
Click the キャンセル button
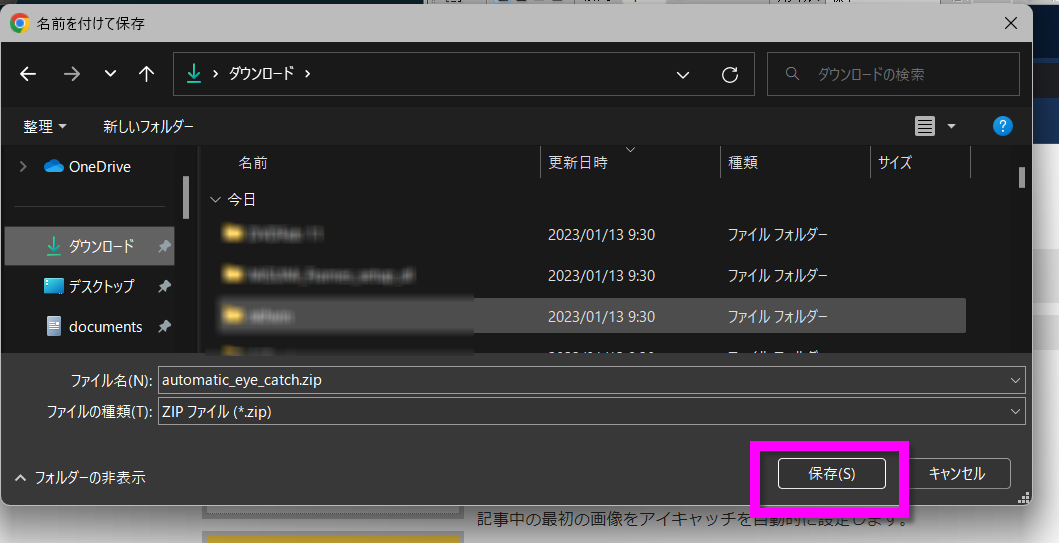pyautogui.click(x=956, y=474)
